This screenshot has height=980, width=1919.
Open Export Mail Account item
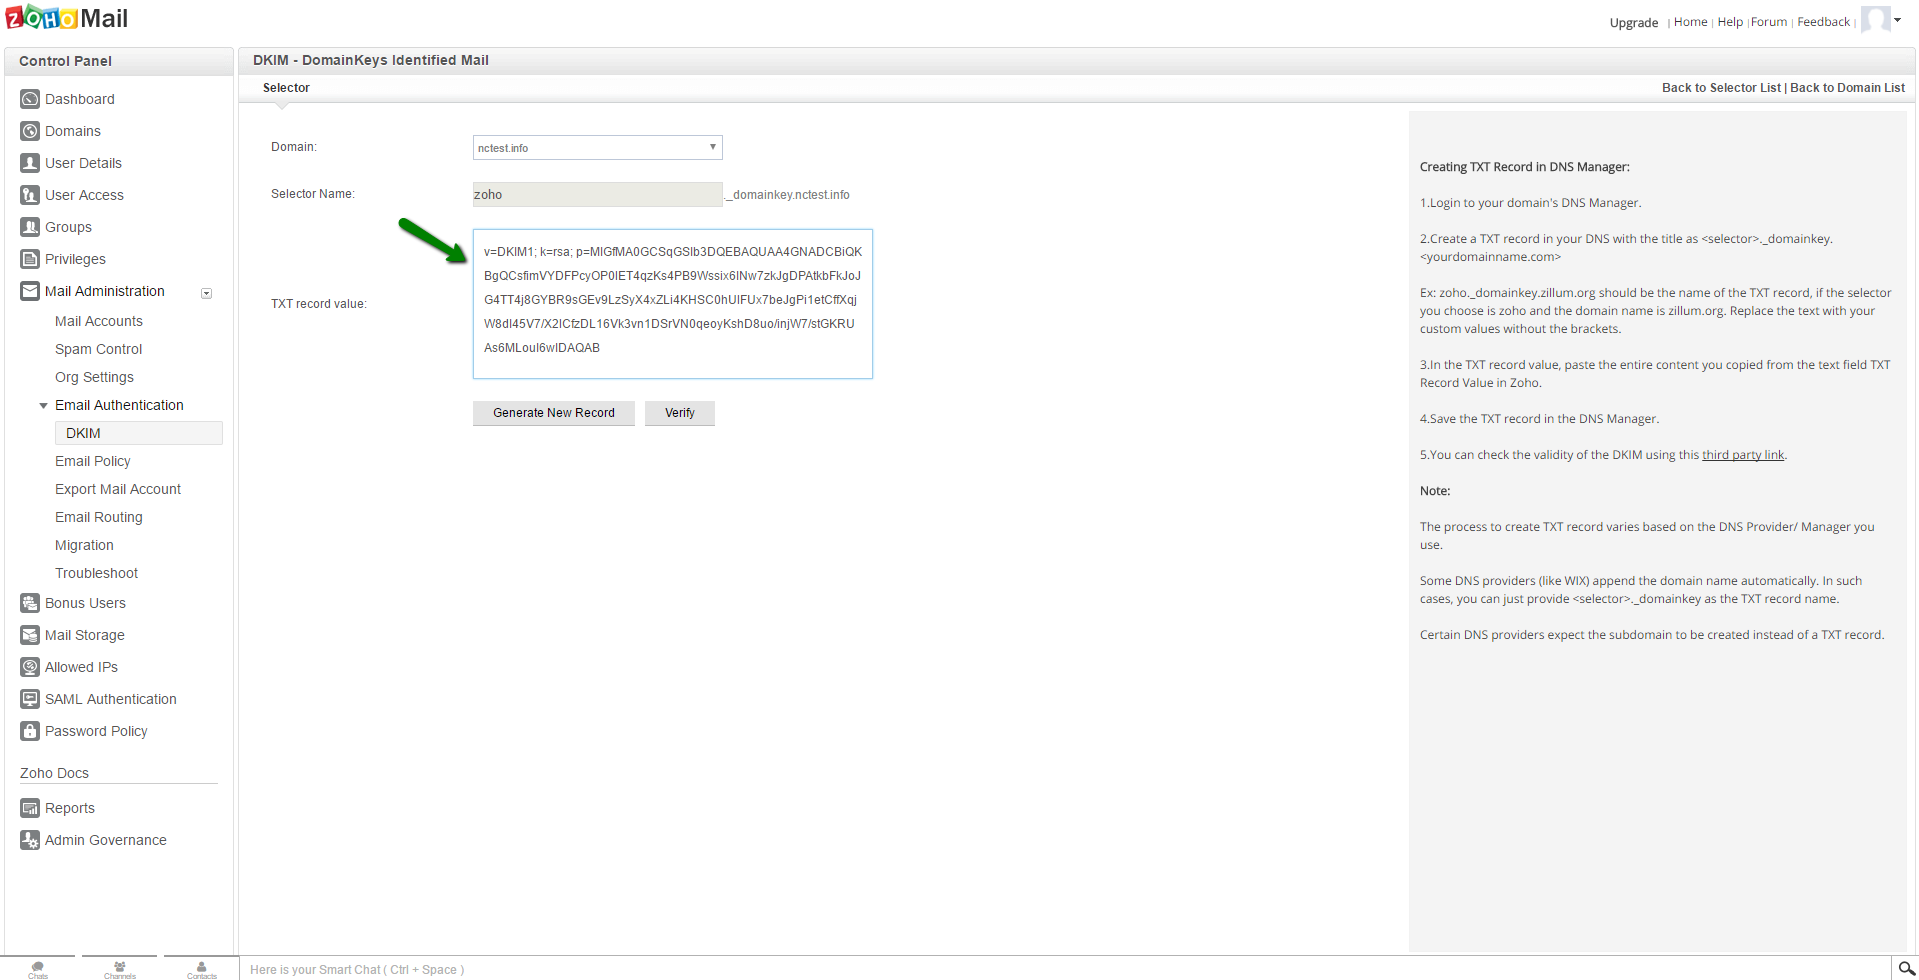(118, 489)
